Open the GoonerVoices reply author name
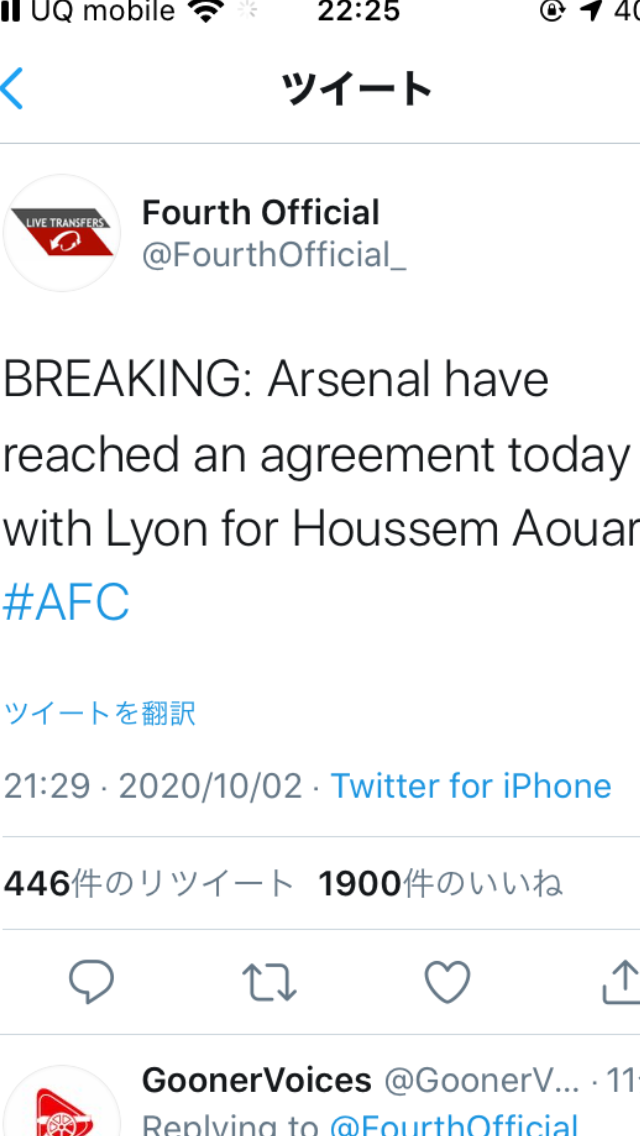The image size is (640, 1136). click(257, 1081)
